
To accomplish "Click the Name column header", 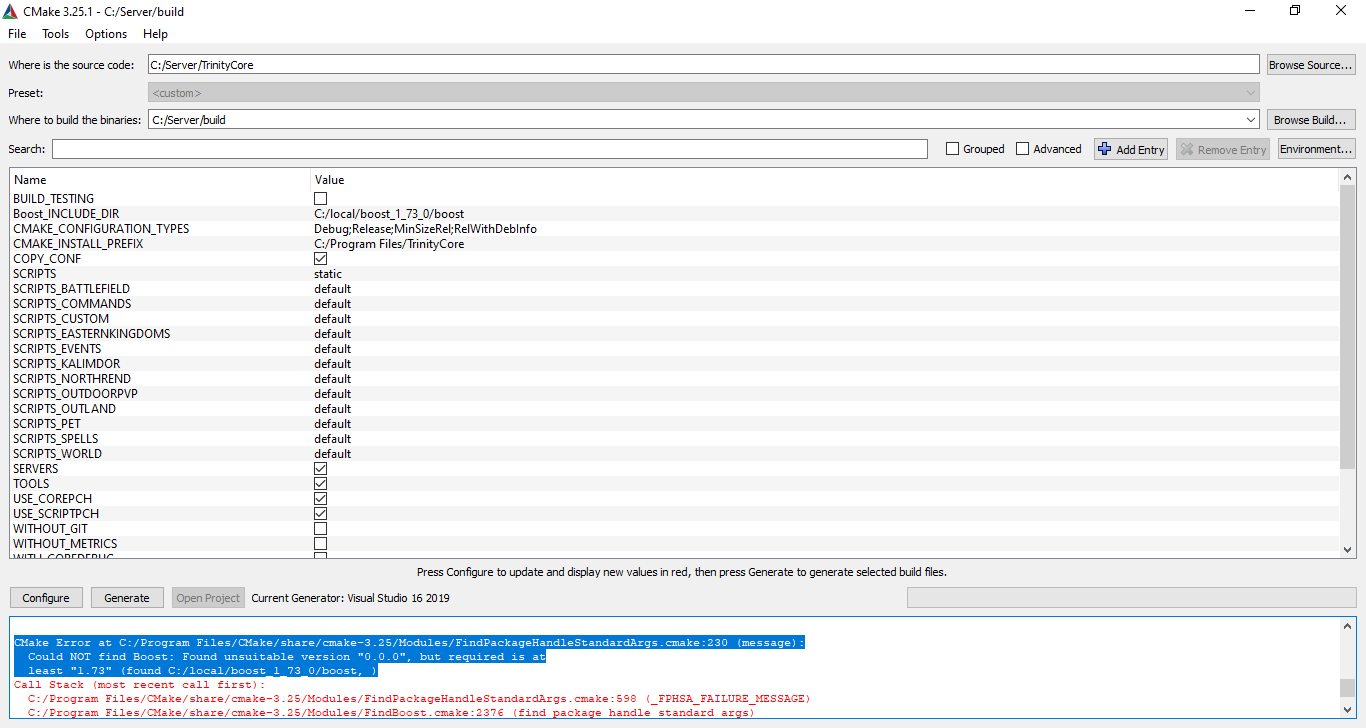I will point(161,180).
